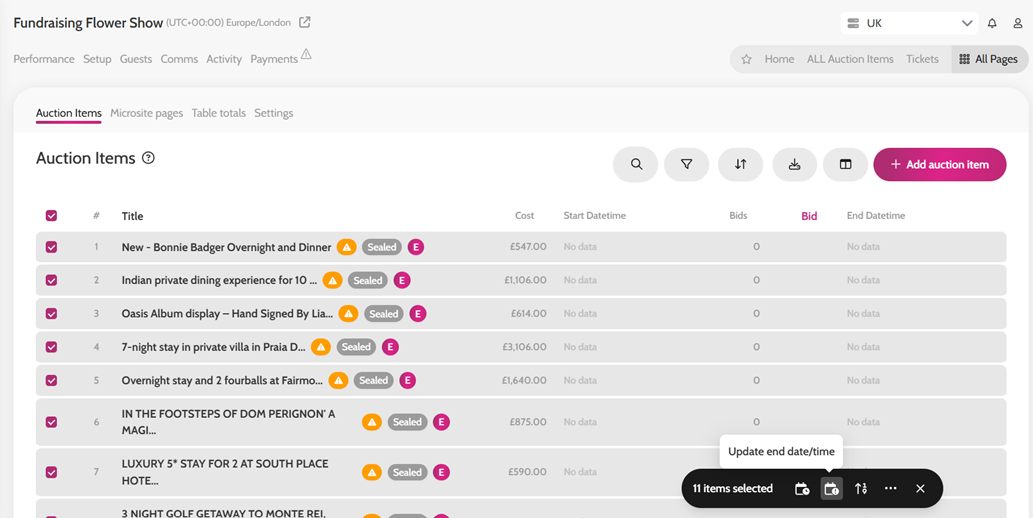Click the Payments warning triangle icon

pyautogui.click(x=306, y=54)
